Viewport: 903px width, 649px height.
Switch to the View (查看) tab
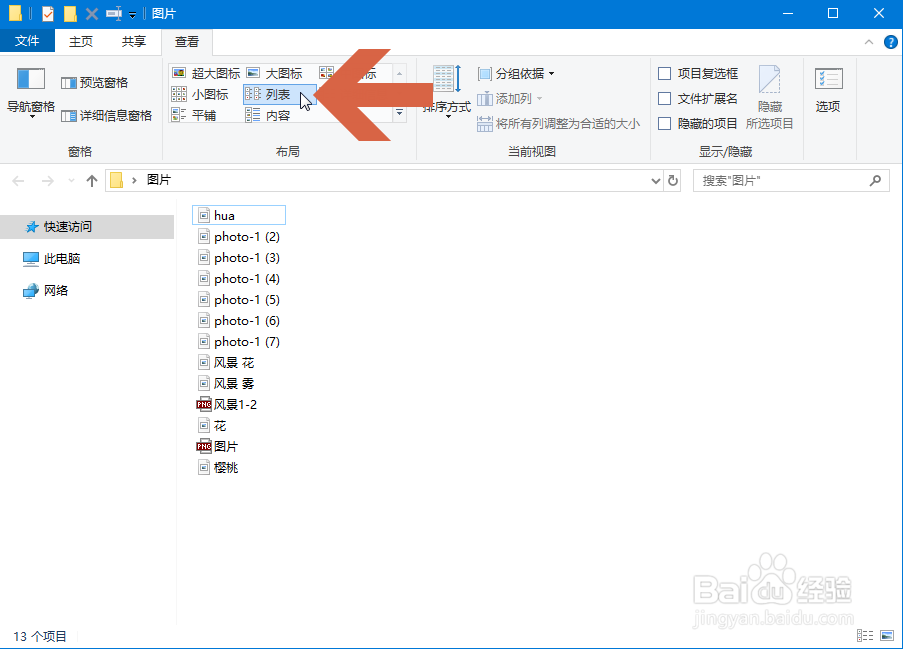point(187,42)
